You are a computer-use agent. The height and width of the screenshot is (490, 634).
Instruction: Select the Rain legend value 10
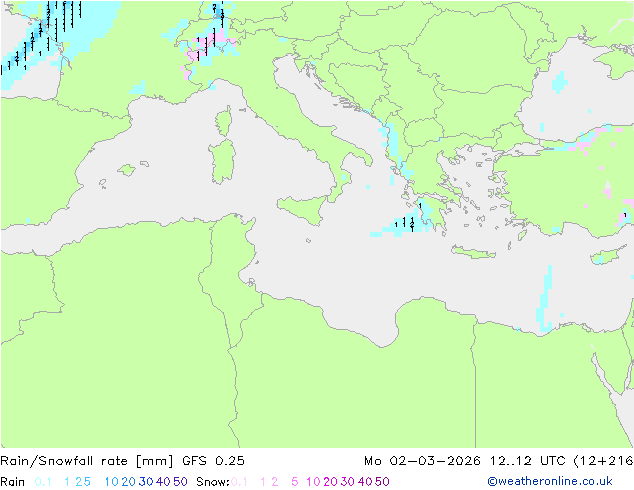coord(111,482)
